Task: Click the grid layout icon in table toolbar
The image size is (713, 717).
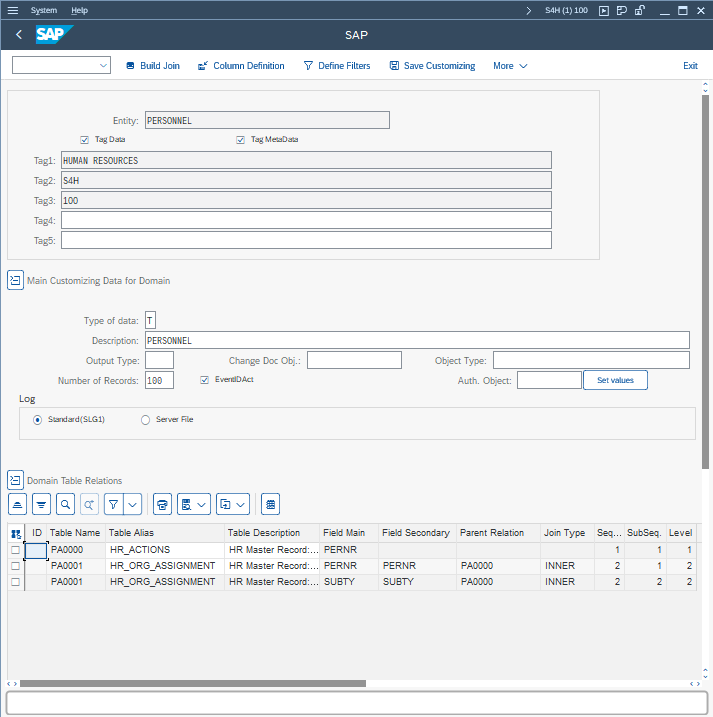Action: click(271, 503)
